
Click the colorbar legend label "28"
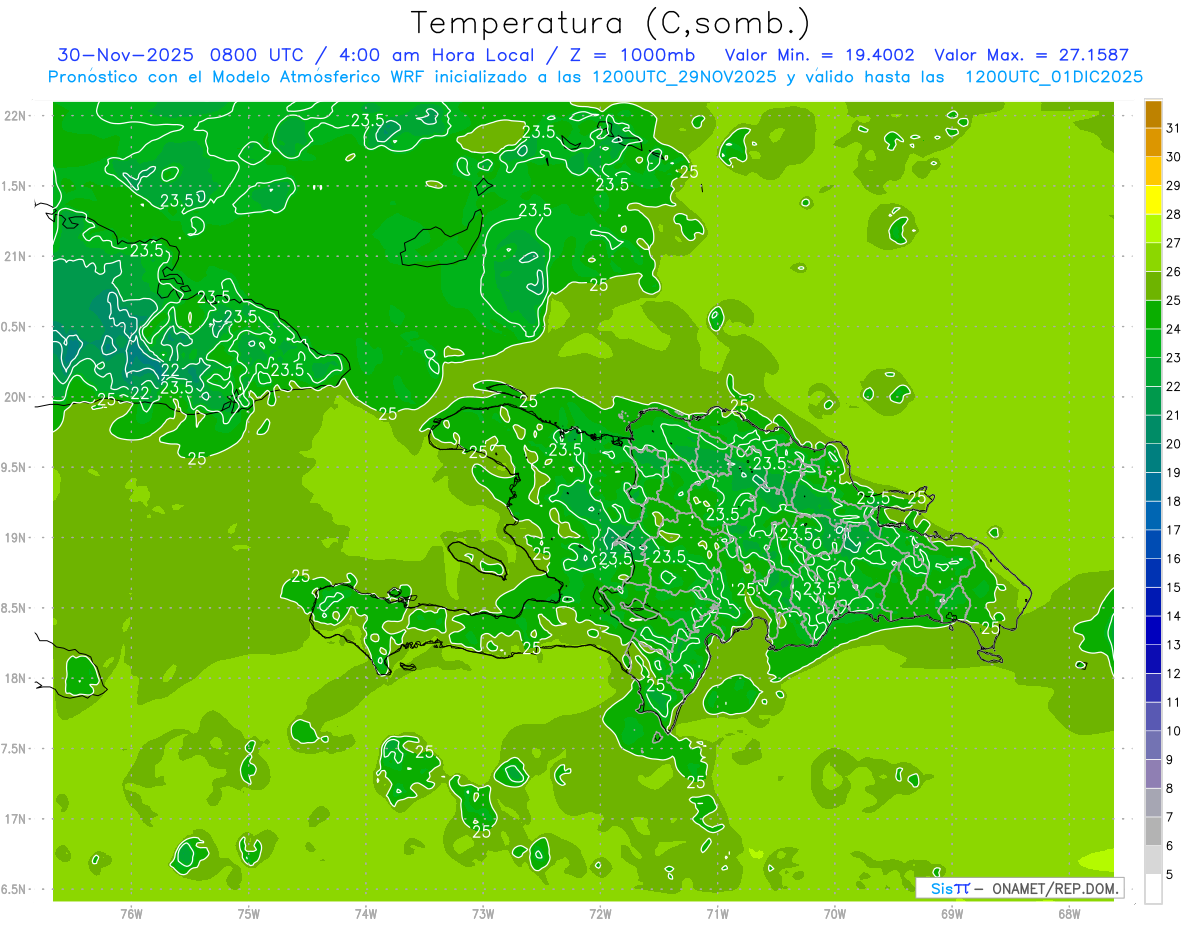click(1173, 214)
